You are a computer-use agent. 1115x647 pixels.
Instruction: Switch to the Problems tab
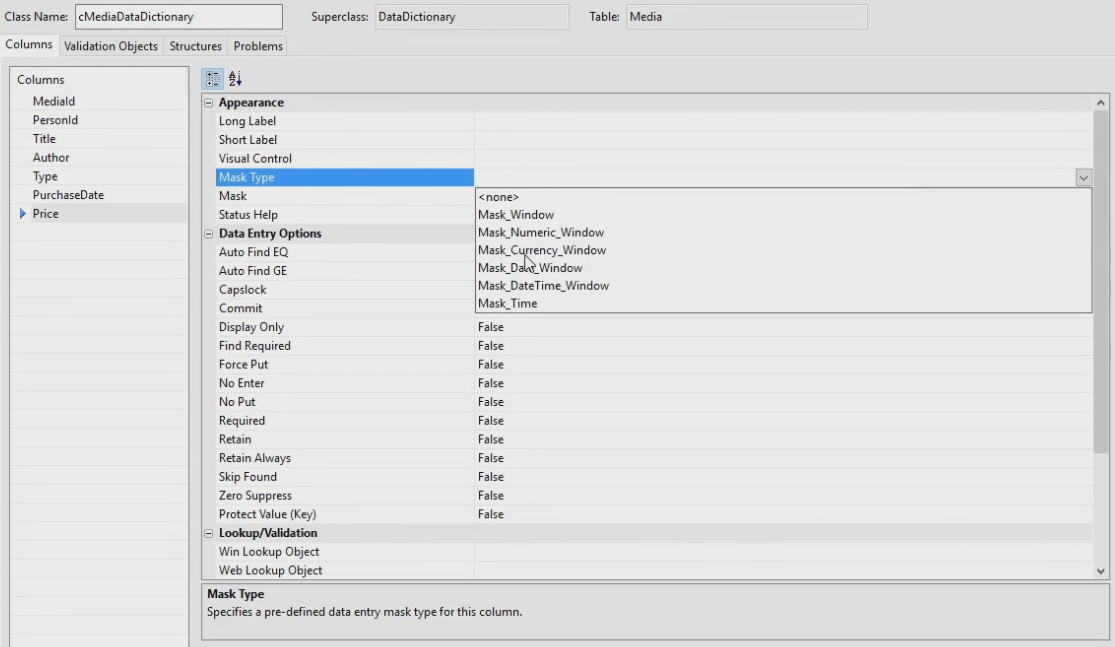[258, 46]
